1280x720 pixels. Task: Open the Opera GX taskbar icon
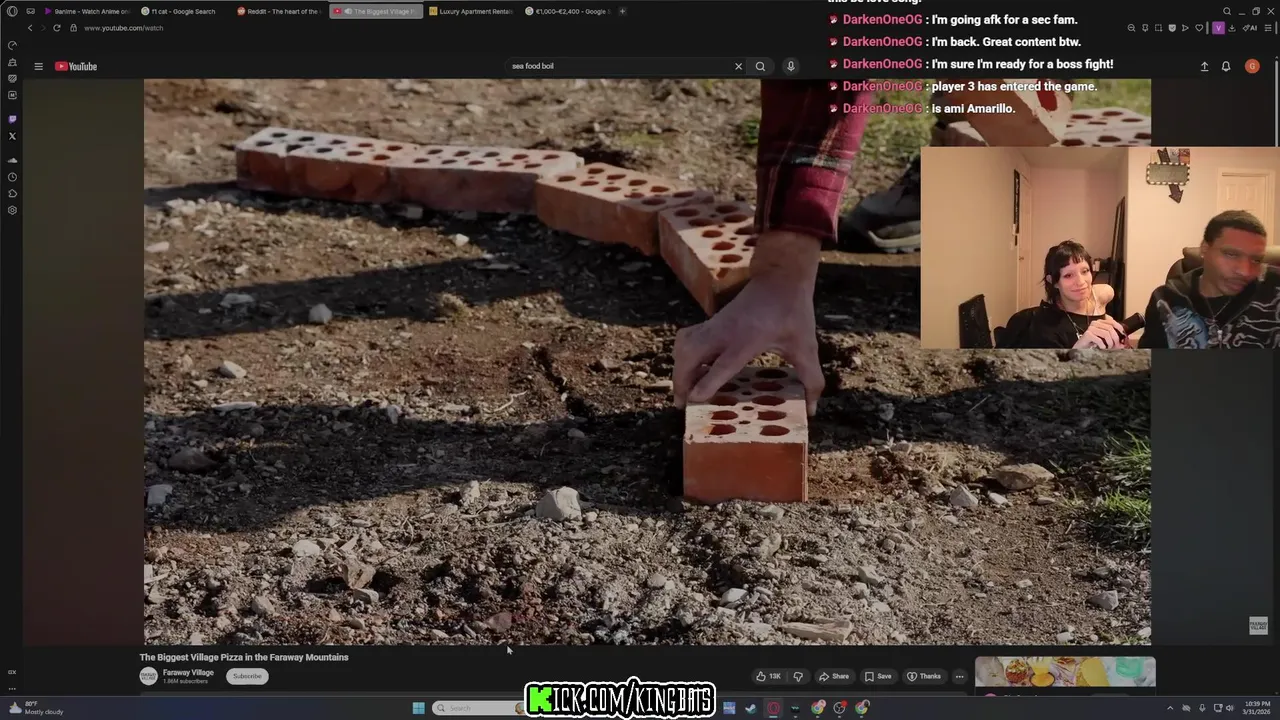point(773,708)
